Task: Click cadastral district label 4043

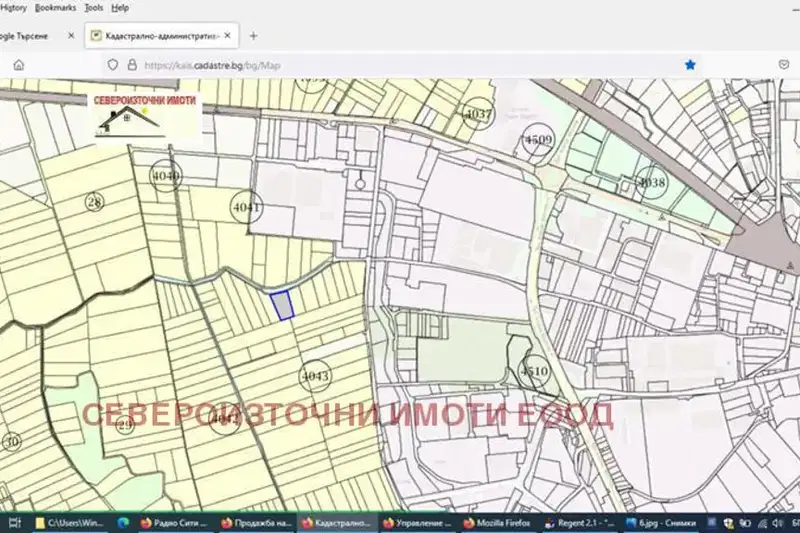Action: point(315,376)
